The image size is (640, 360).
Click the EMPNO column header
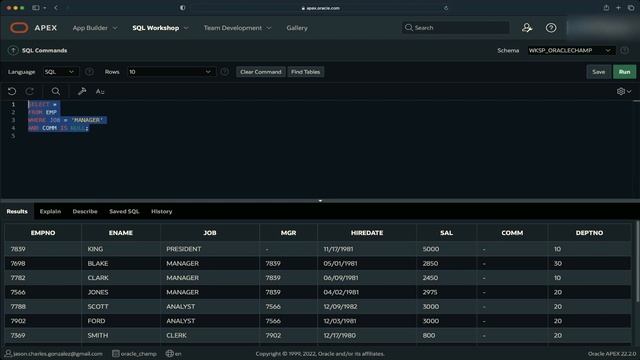[43, 233]
